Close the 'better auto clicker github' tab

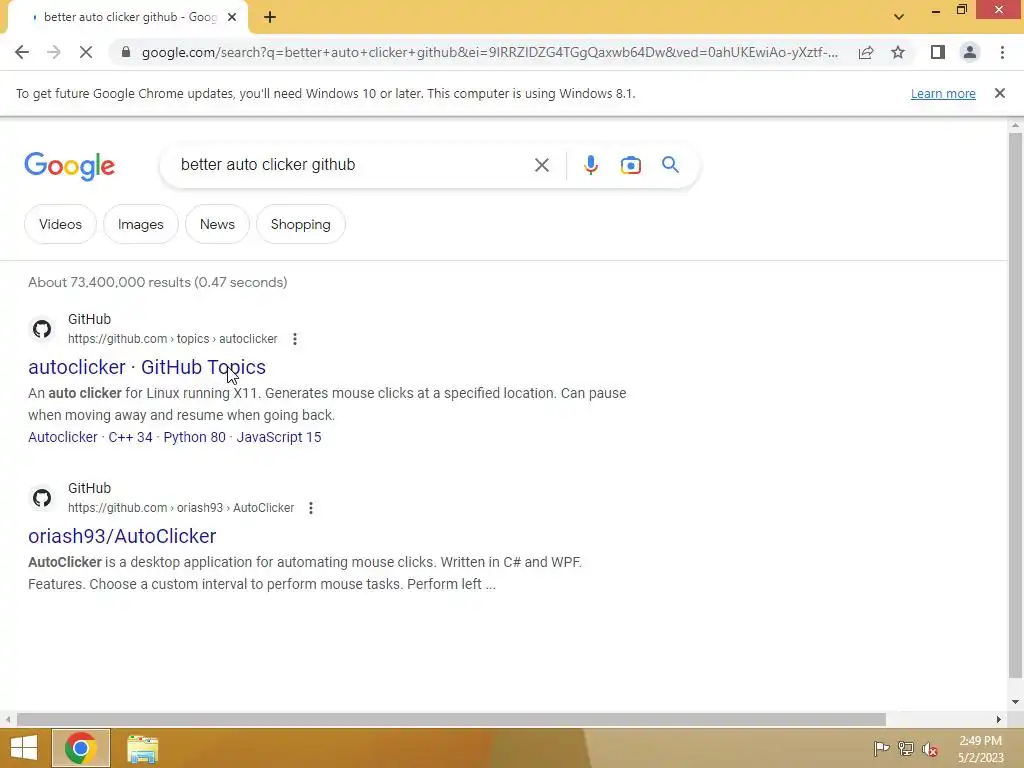tap(232, 17)
